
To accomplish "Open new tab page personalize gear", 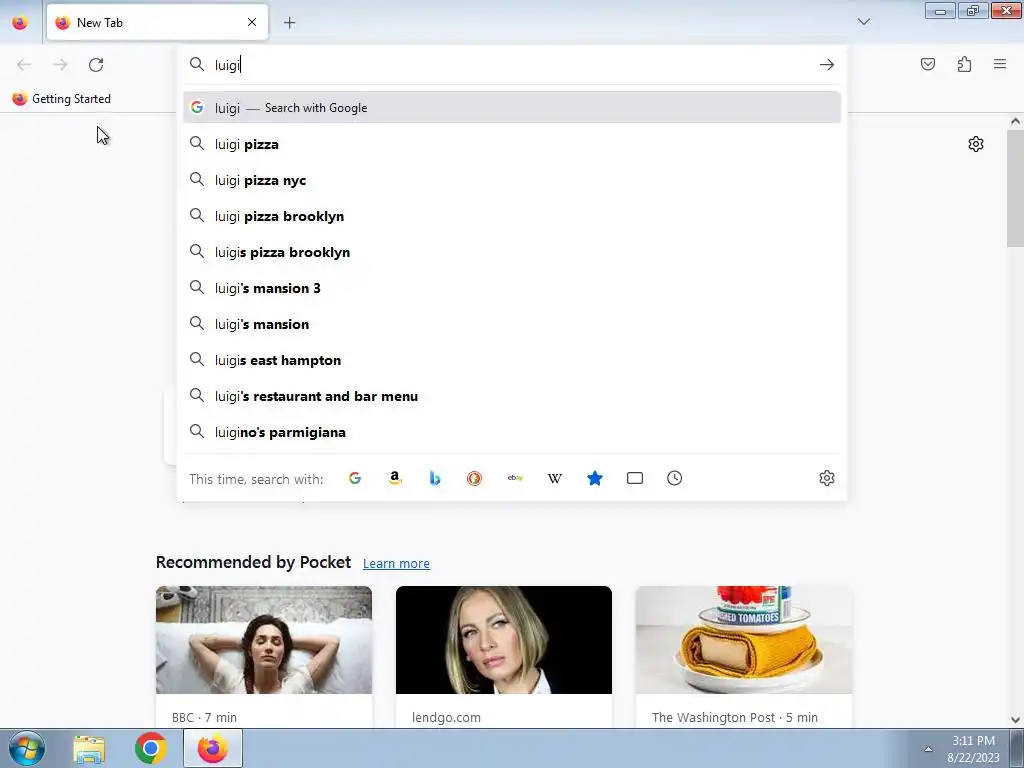I will [x=976, y=144].
